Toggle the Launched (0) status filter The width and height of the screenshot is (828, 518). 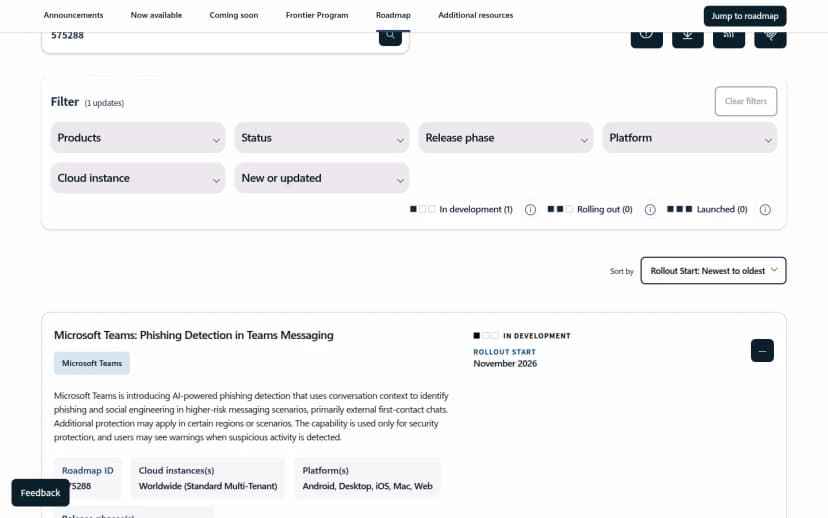pyautogui.click(x=707, y=210)
